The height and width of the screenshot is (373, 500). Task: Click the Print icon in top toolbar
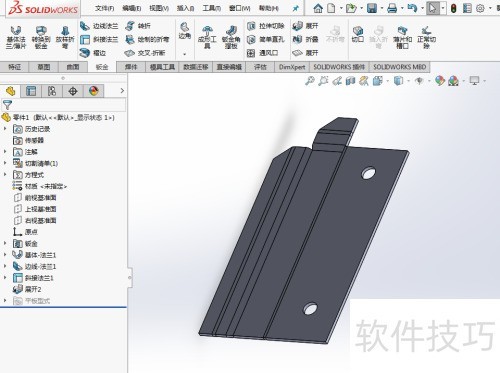[392, 8]
